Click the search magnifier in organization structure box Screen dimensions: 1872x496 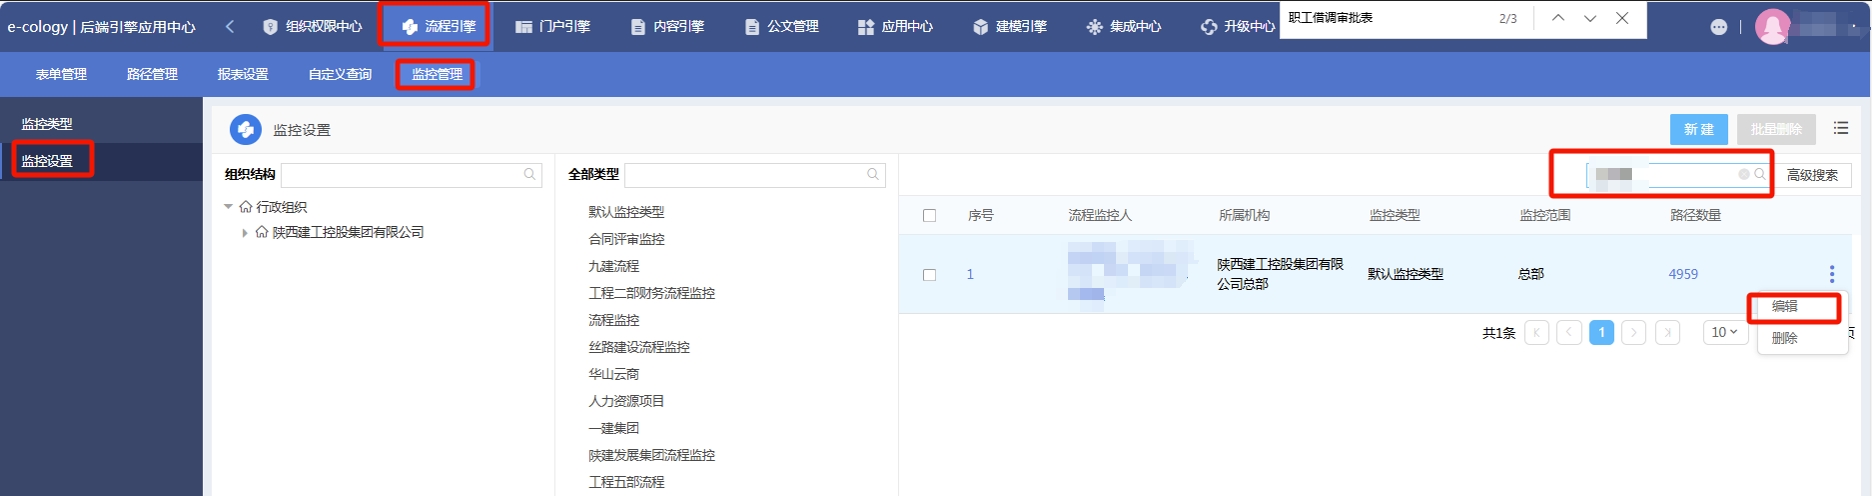click(x=530, y=175)
